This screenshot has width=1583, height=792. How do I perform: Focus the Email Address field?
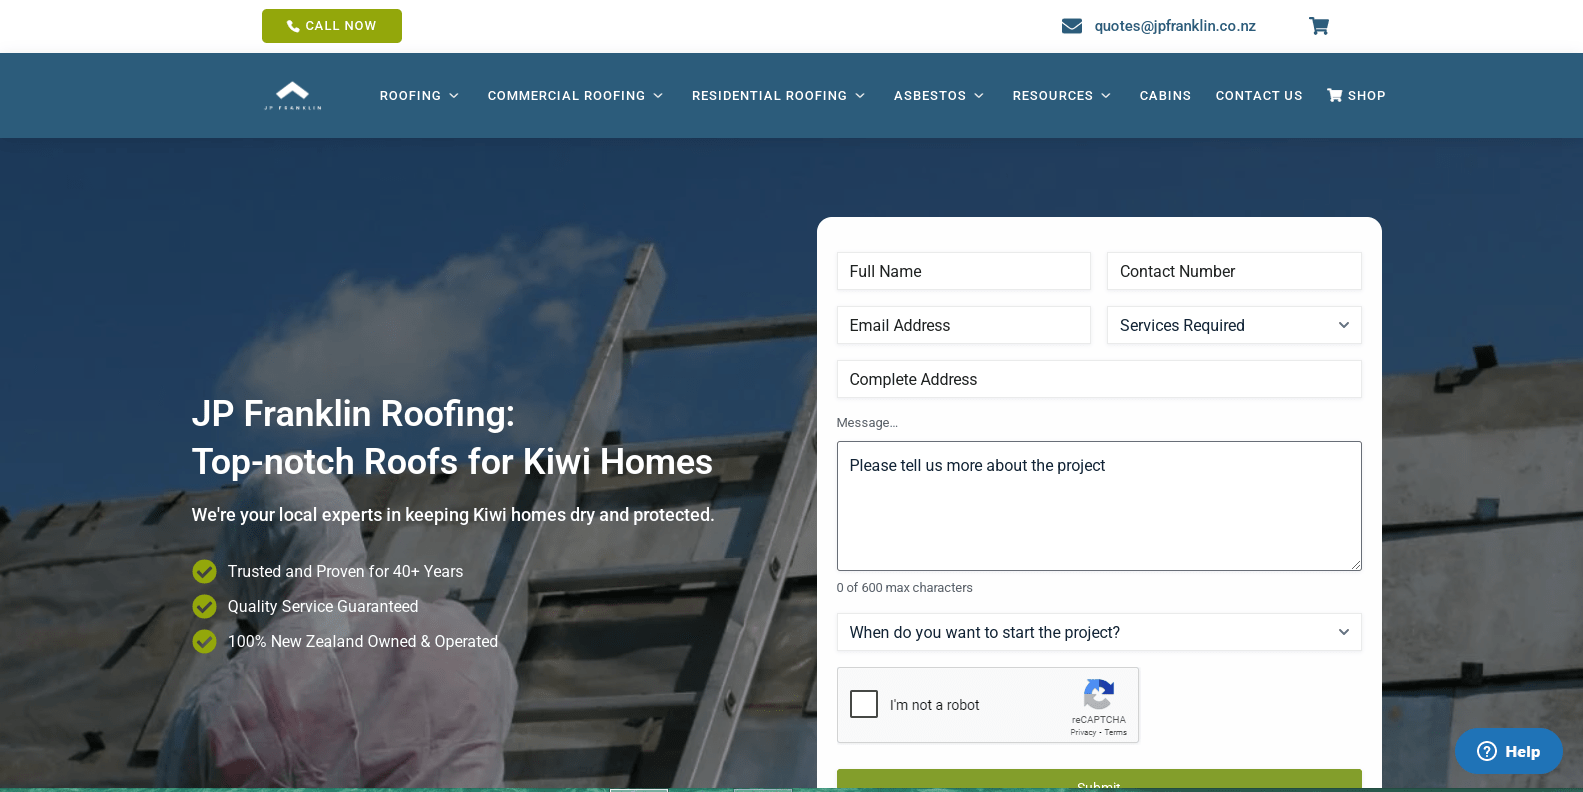[964, 325]
